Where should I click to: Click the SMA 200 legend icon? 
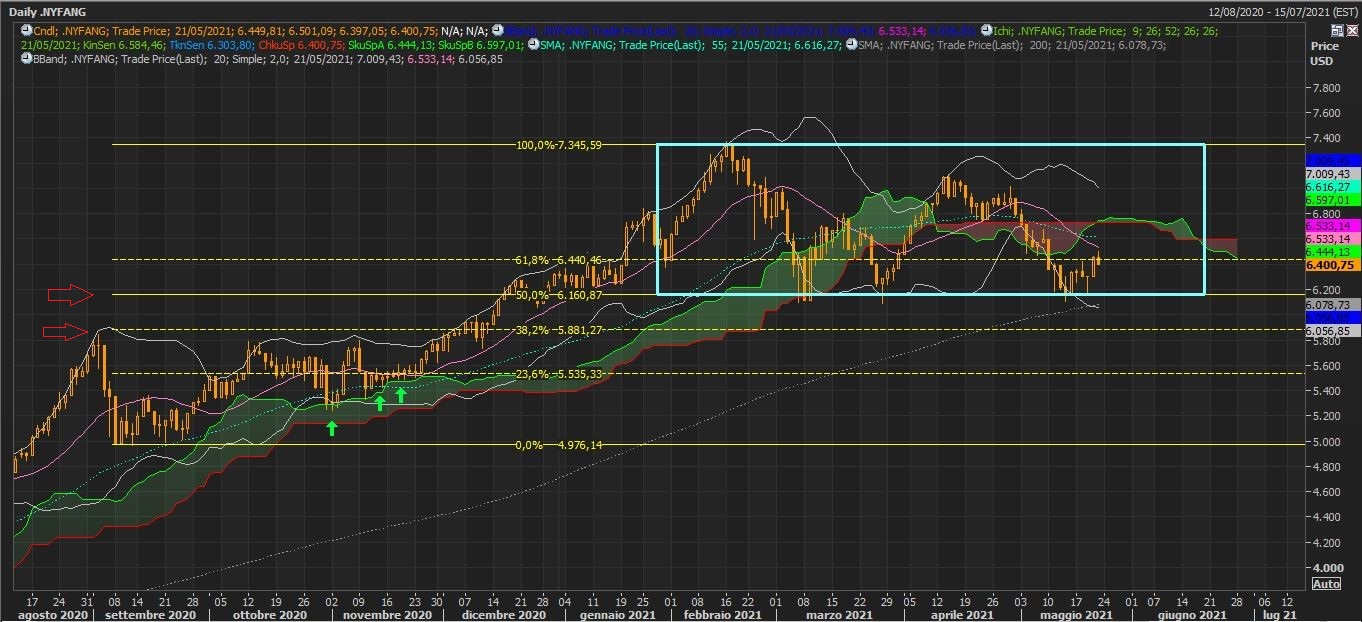coord(851,45)
